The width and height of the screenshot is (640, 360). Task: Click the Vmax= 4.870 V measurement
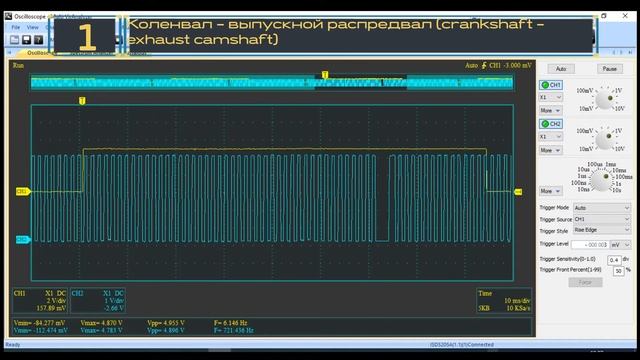click(x=101, y=323)
